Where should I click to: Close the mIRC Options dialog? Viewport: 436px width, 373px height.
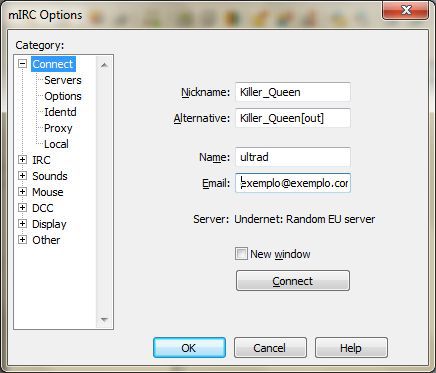pos(406,11)
